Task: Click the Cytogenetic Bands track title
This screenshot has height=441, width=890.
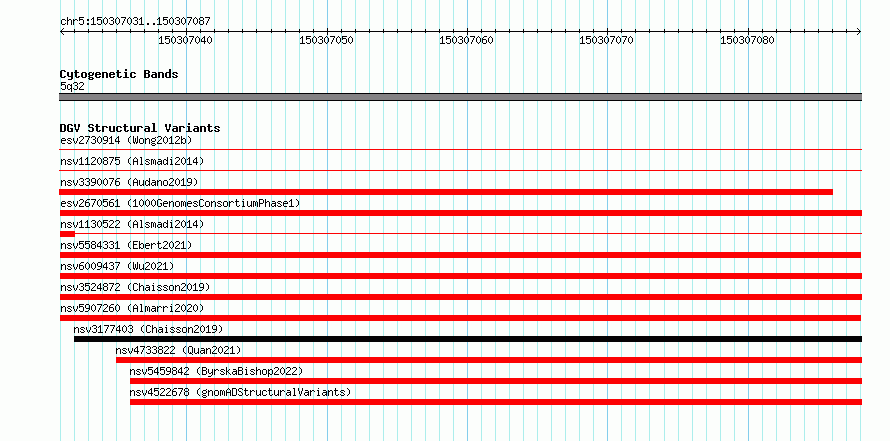Action: tap(119, 74)
